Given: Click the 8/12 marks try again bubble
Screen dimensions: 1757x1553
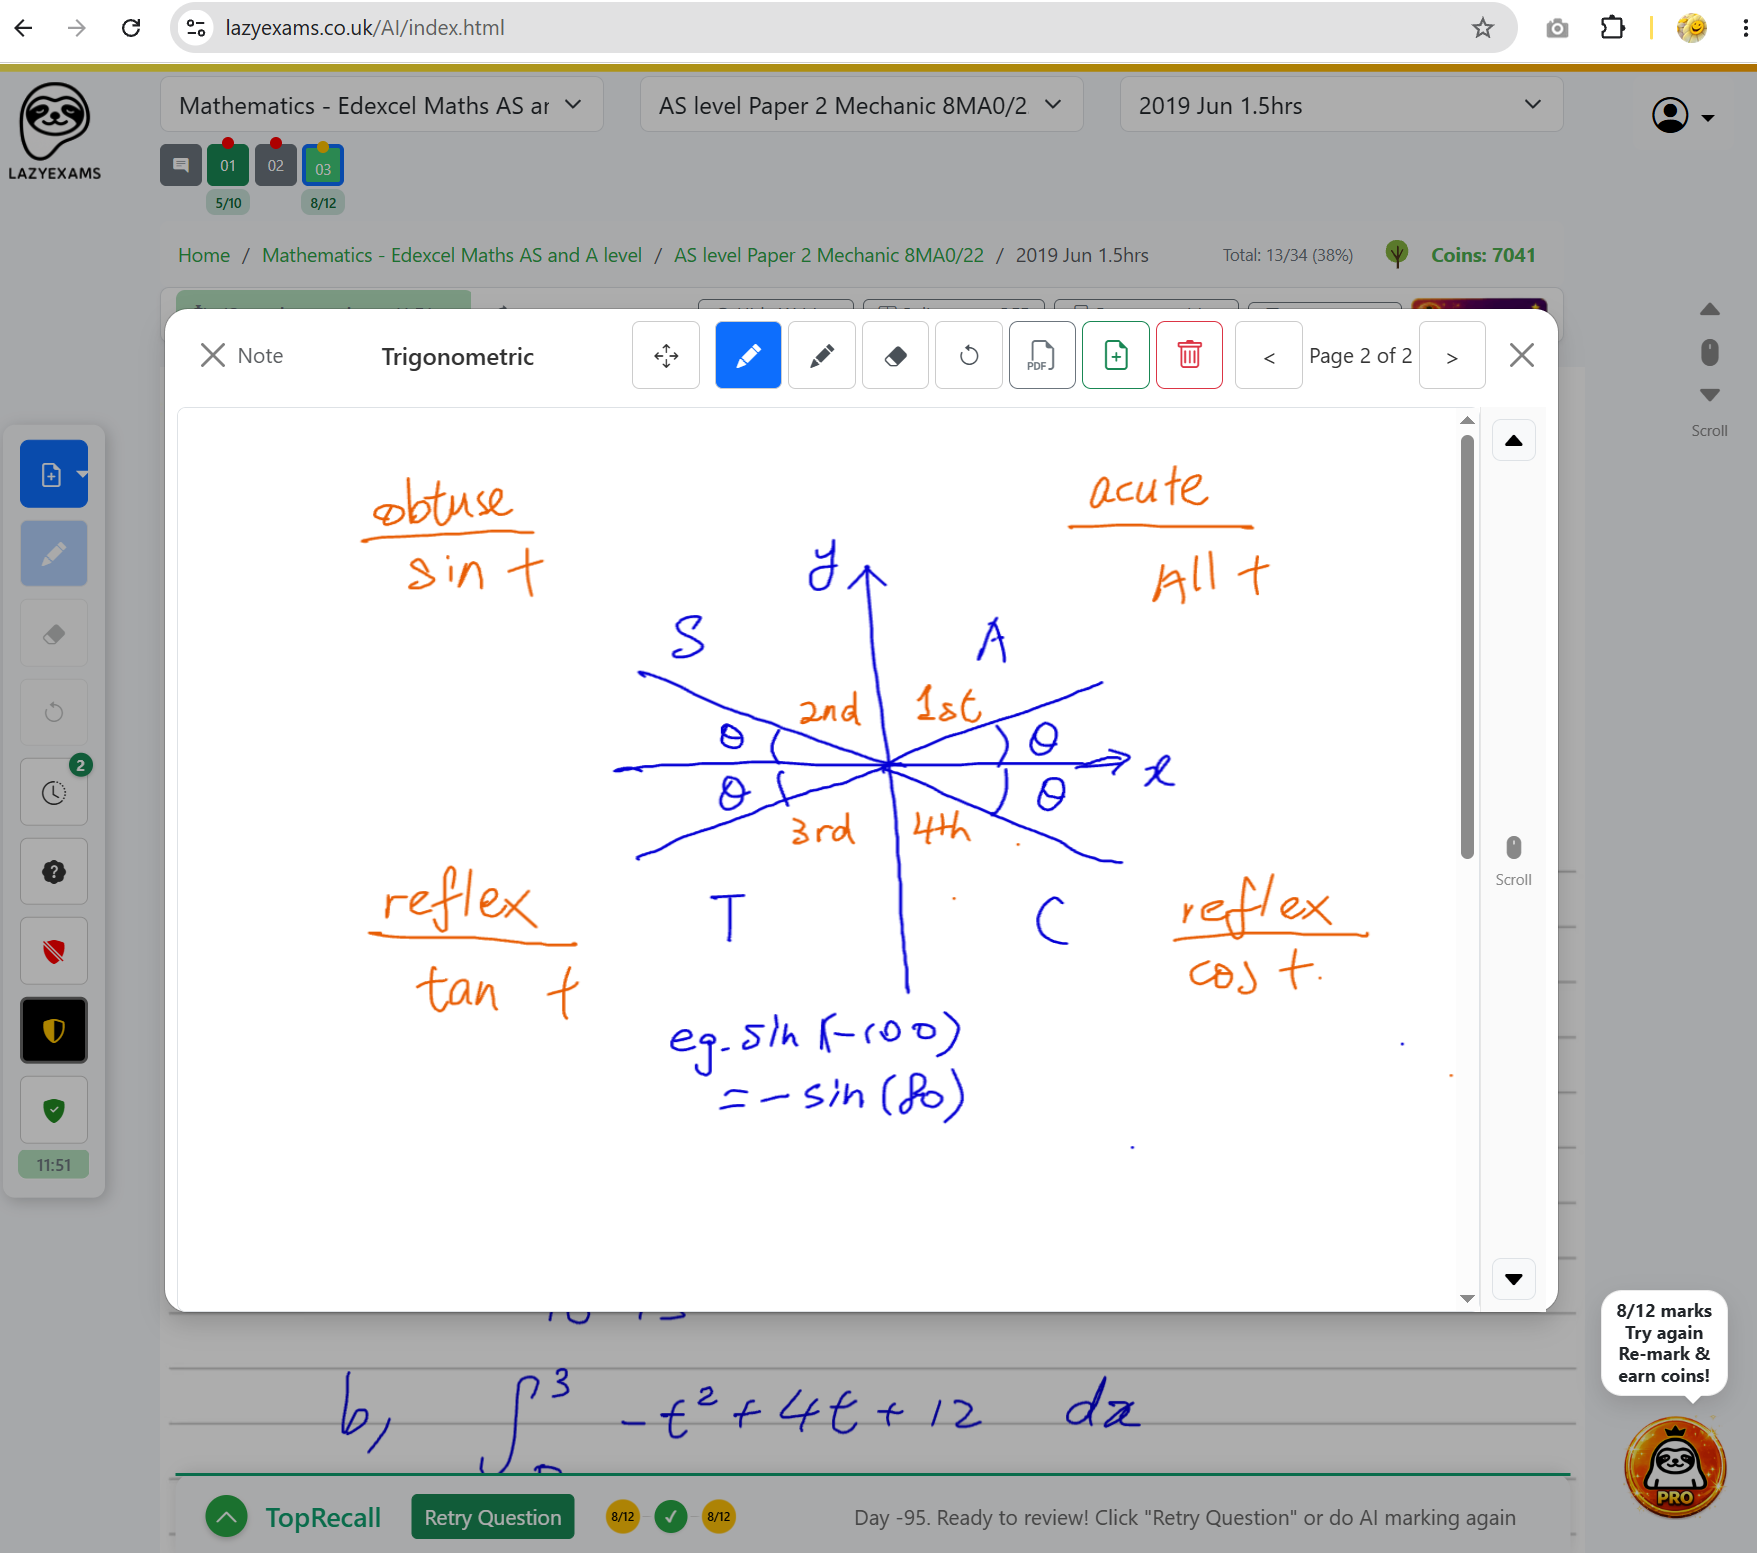Looking at the screenshot, I should (x=1664, y=1343).
